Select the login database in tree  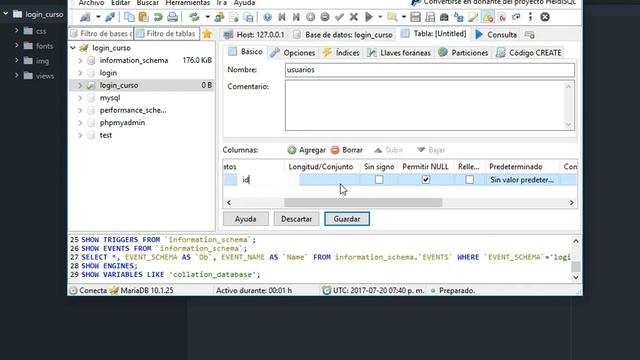(108, 73)
